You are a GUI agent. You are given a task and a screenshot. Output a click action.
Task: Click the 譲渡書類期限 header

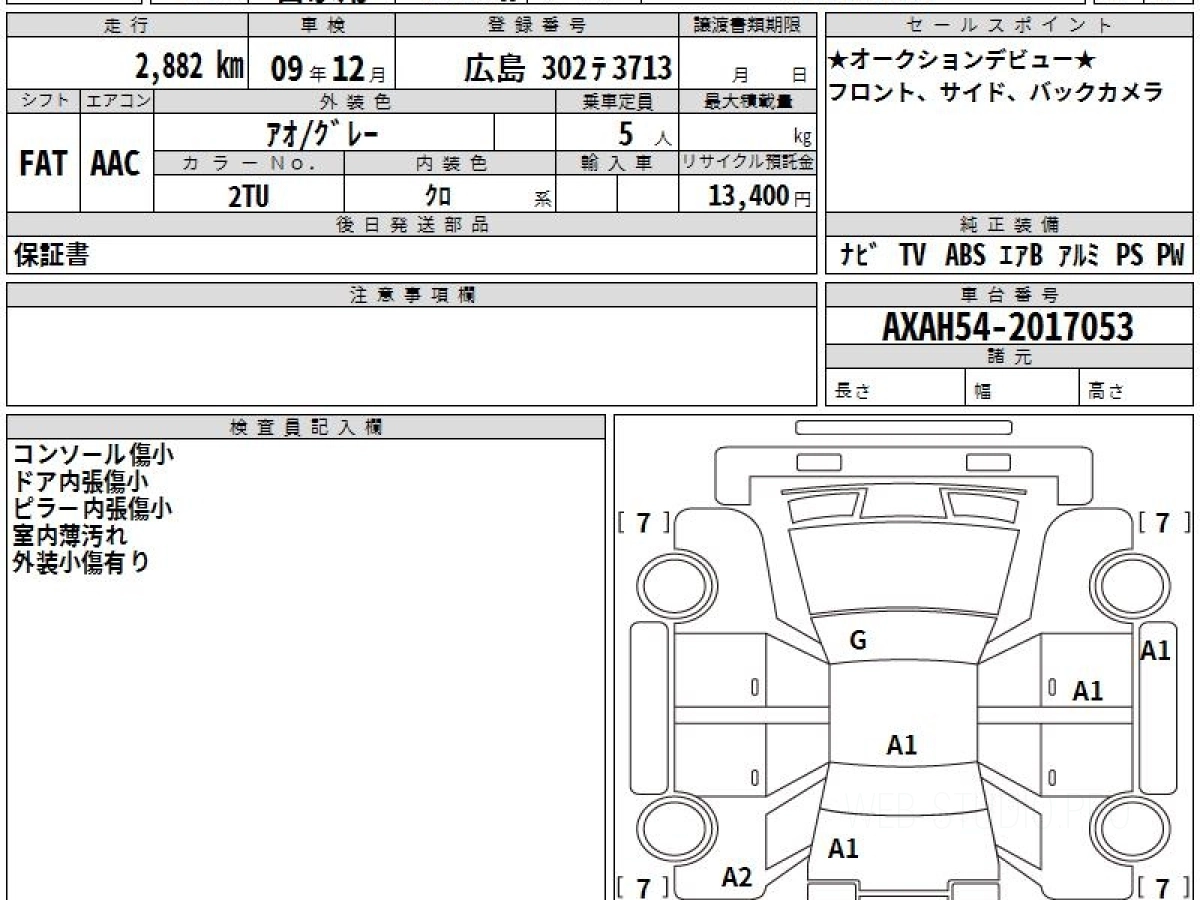748,26
